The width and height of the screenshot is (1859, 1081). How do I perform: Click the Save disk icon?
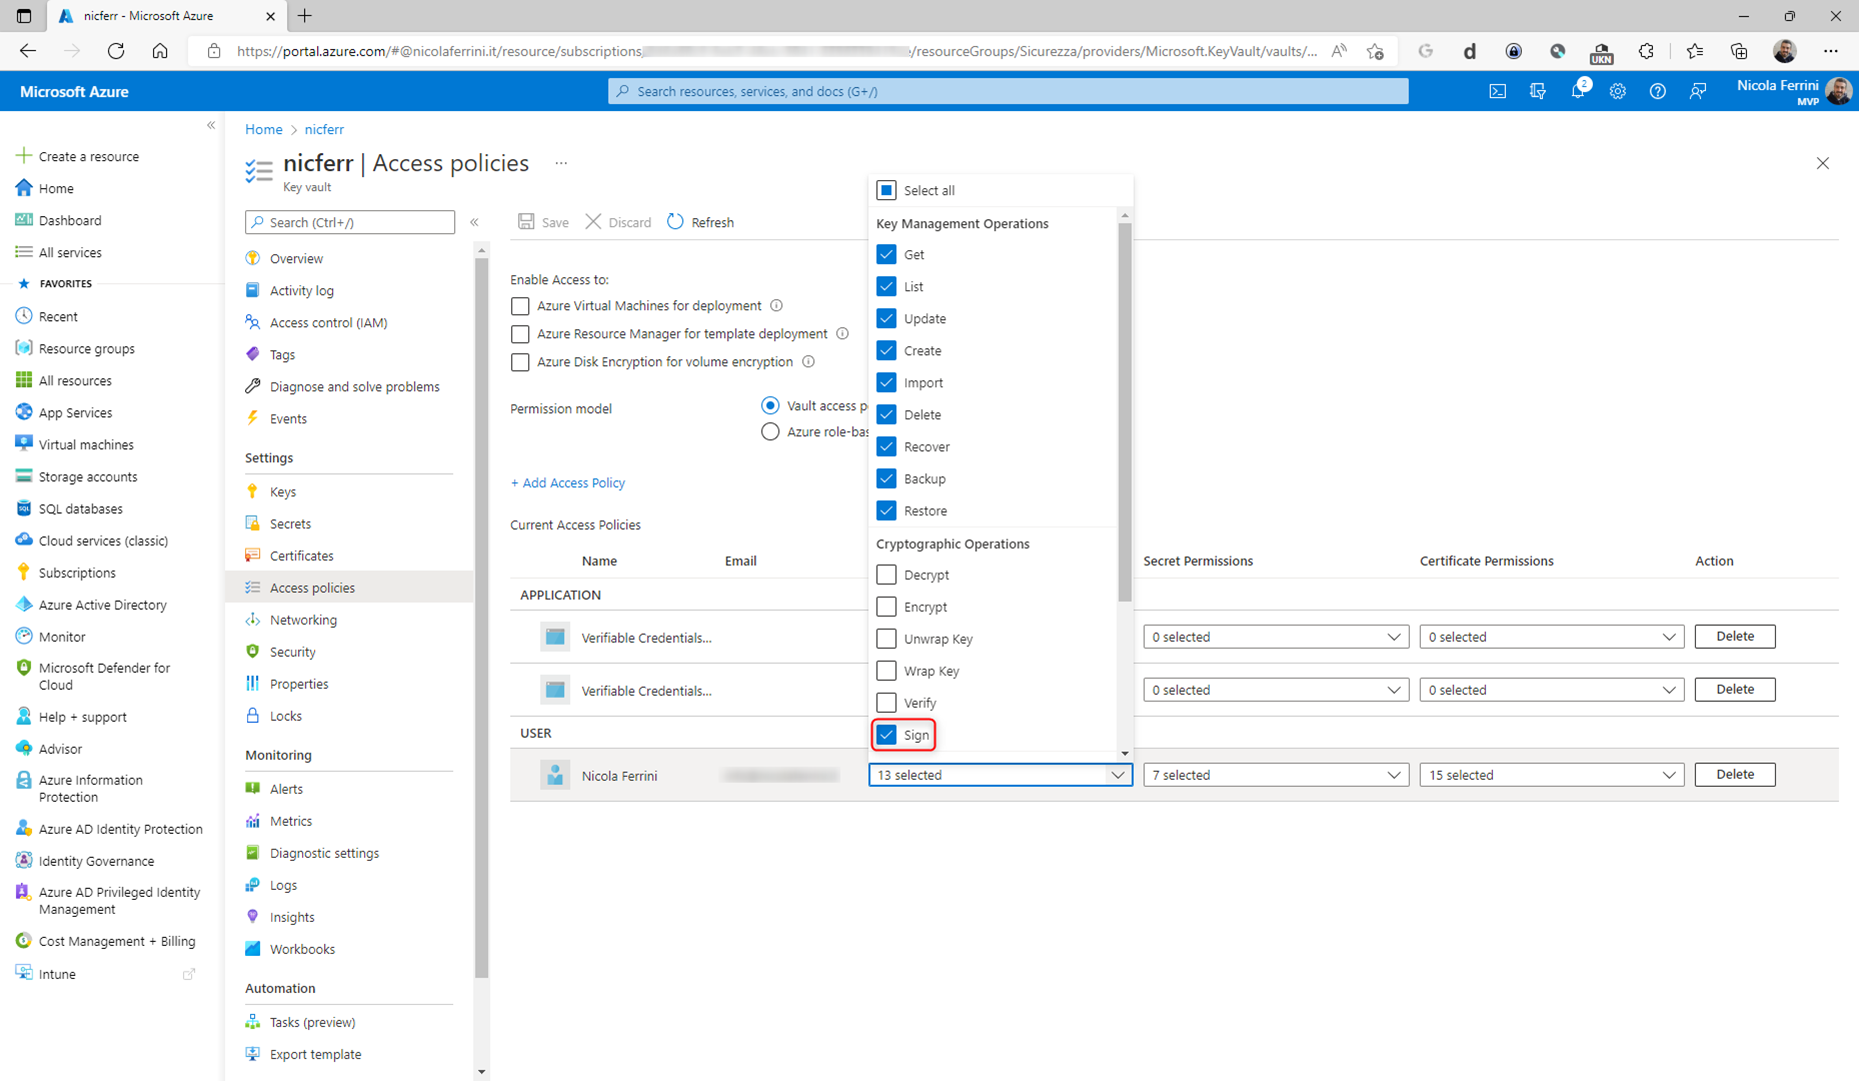point(526,222)
